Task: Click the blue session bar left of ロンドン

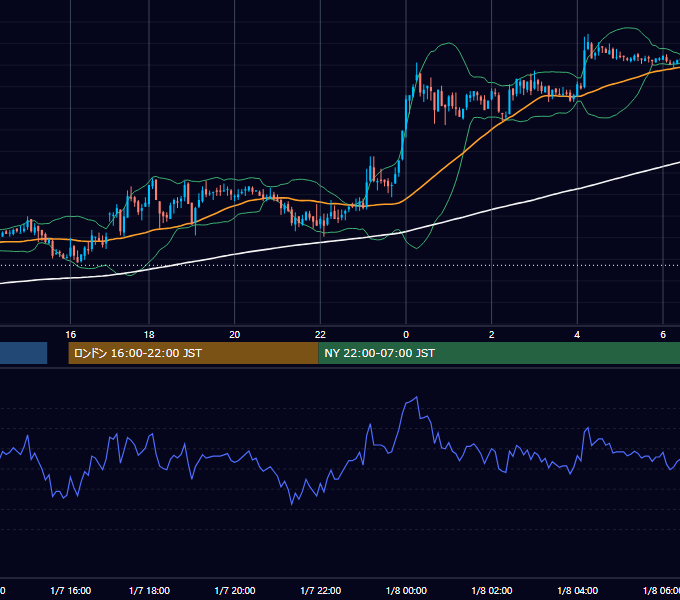Action: point(23,353)
